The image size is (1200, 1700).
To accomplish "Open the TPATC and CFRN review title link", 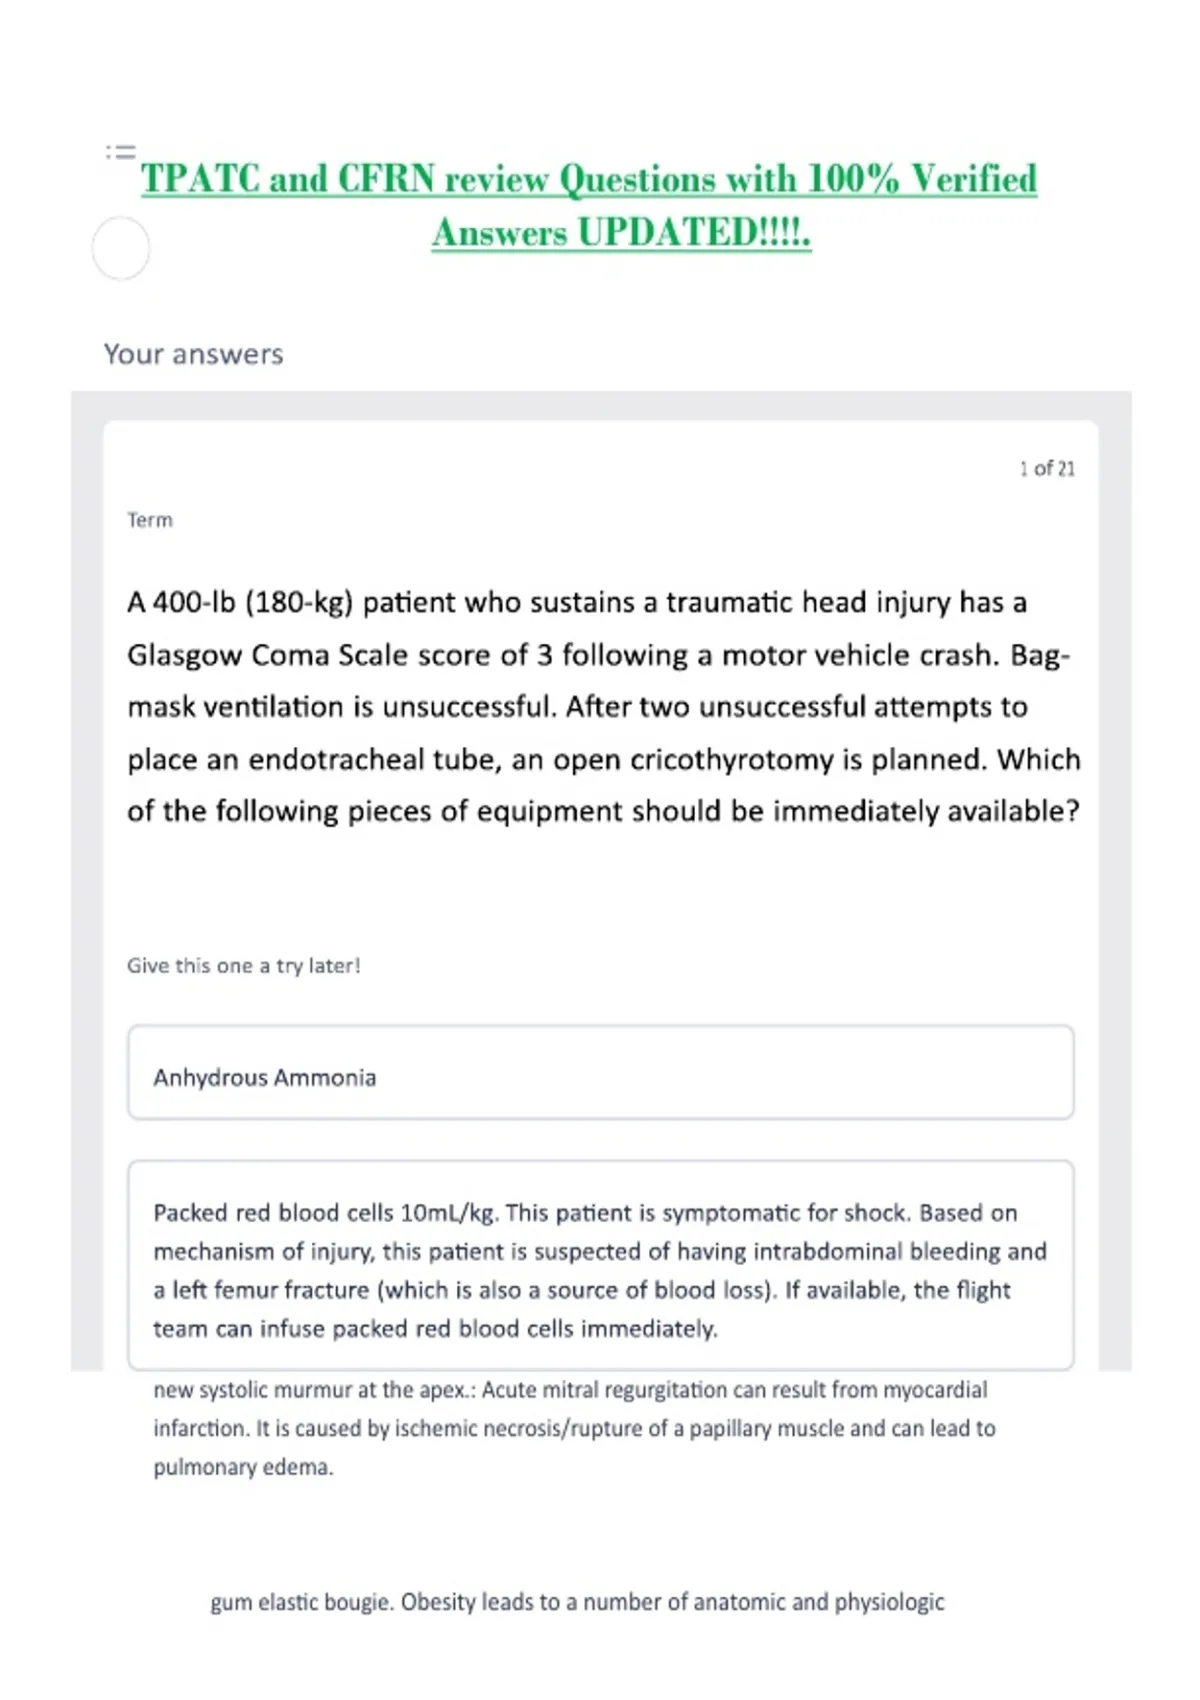I will pos(589,179).
